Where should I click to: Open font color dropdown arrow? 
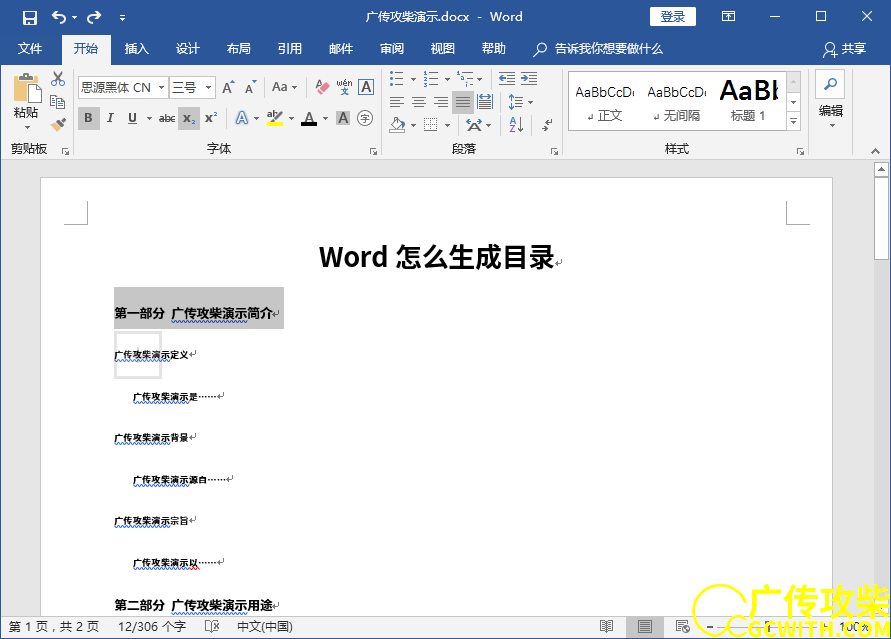click(x=326, y=118)
